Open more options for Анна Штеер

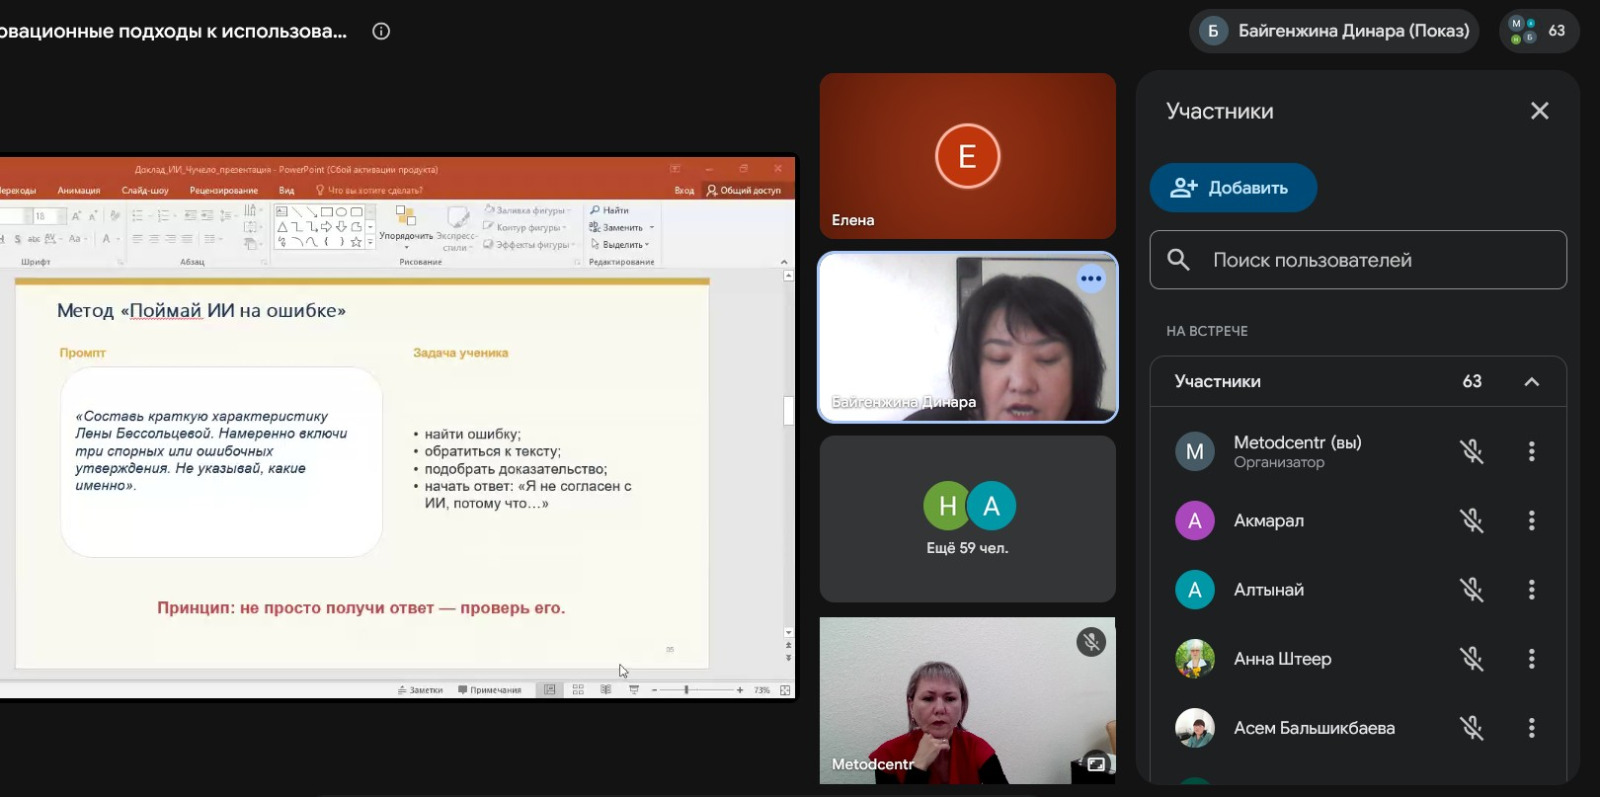click(1531, 659)
